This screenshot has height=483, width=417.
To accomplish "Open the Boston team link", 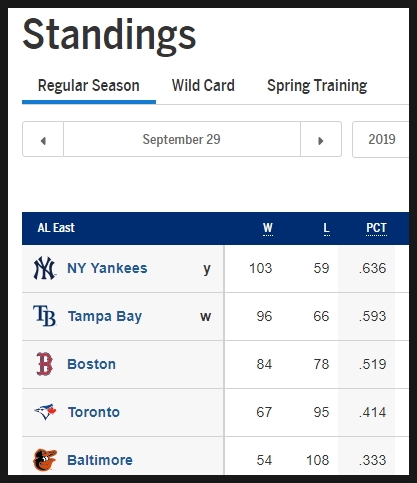I will pyautogui.click(x=92, y=364).
